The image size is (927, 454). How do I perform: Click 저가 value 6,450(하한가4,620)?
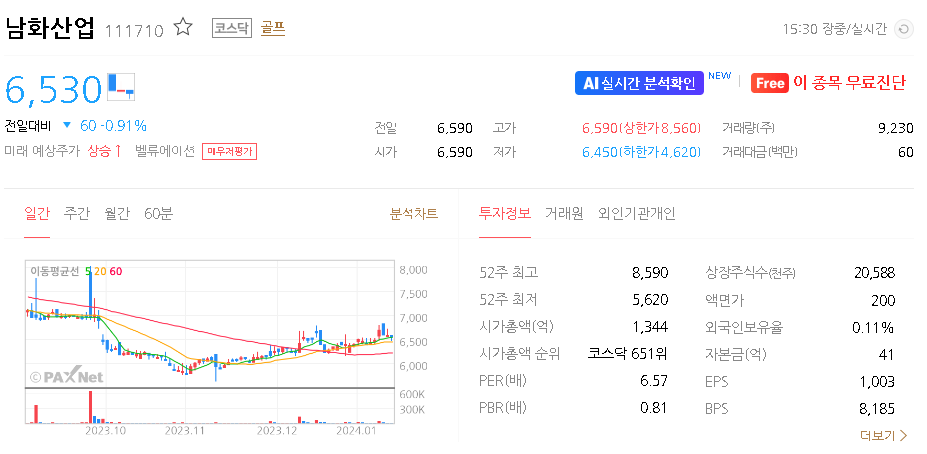click(641, 153)
